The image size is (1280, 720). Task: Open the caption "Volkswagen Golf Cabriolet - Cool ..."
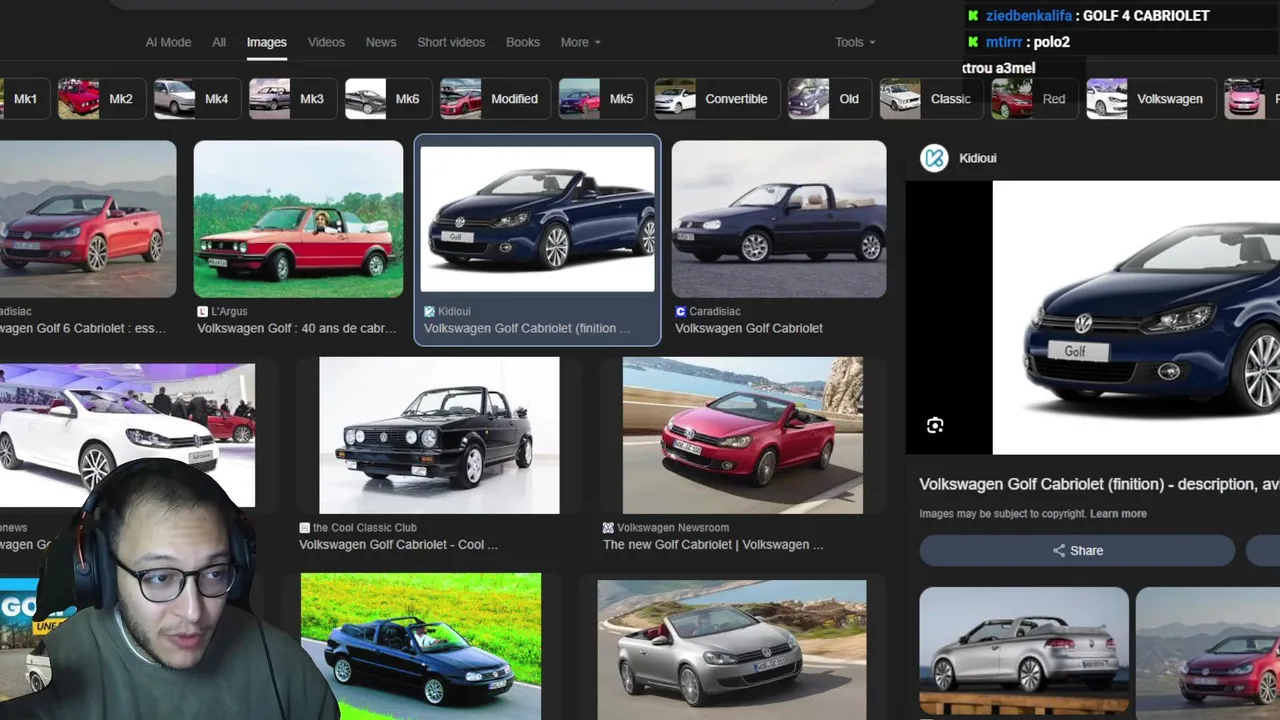(x=398, y=545)
